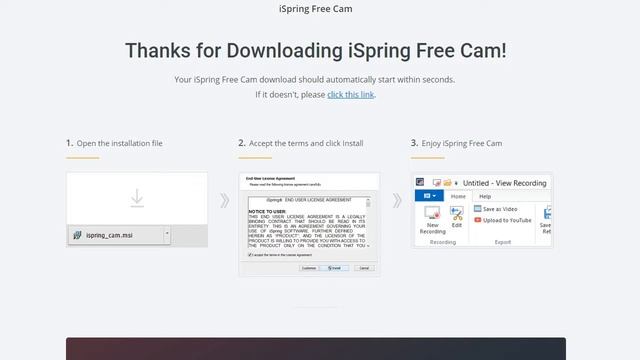Tick the "I accept the terms" checkbox
Screen dimensions: 640x360
click(250, 255)
